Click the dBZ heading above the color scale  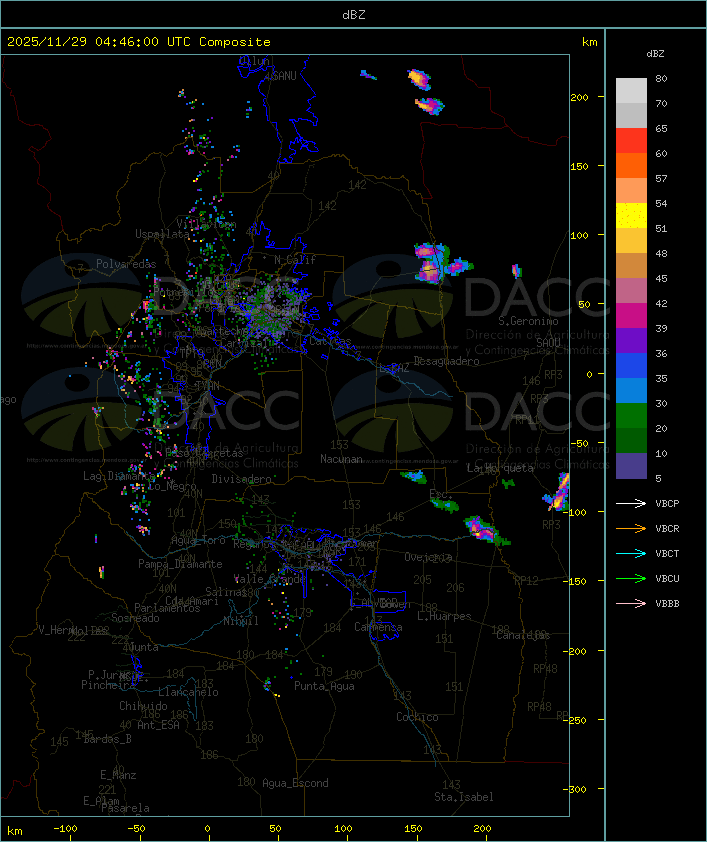coord(655,54)
